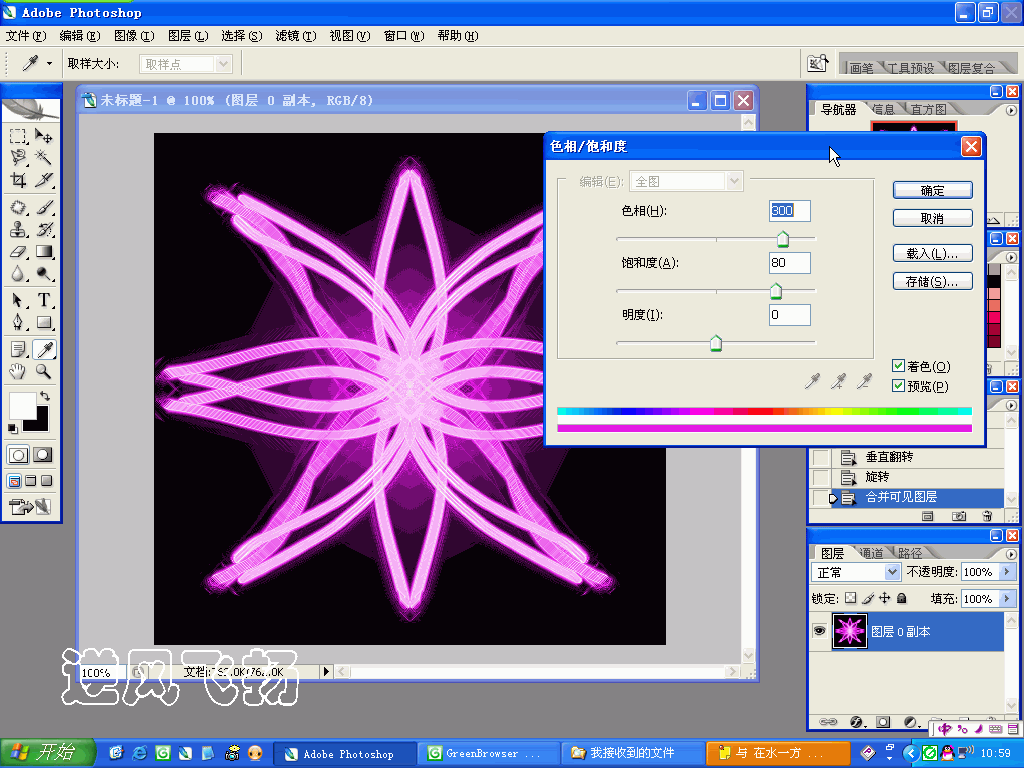The image size is (1024, 768).
Task: Open fill 填充 slider arrow
Action: pyautogui.click(x=1006, y=598)
